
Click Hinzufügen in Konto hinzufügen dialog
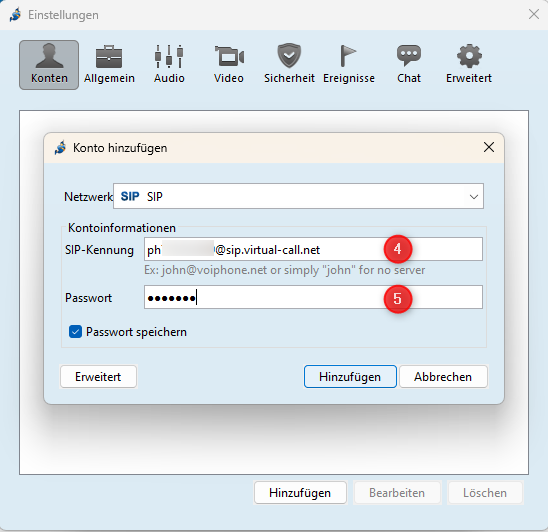[350, 377]
